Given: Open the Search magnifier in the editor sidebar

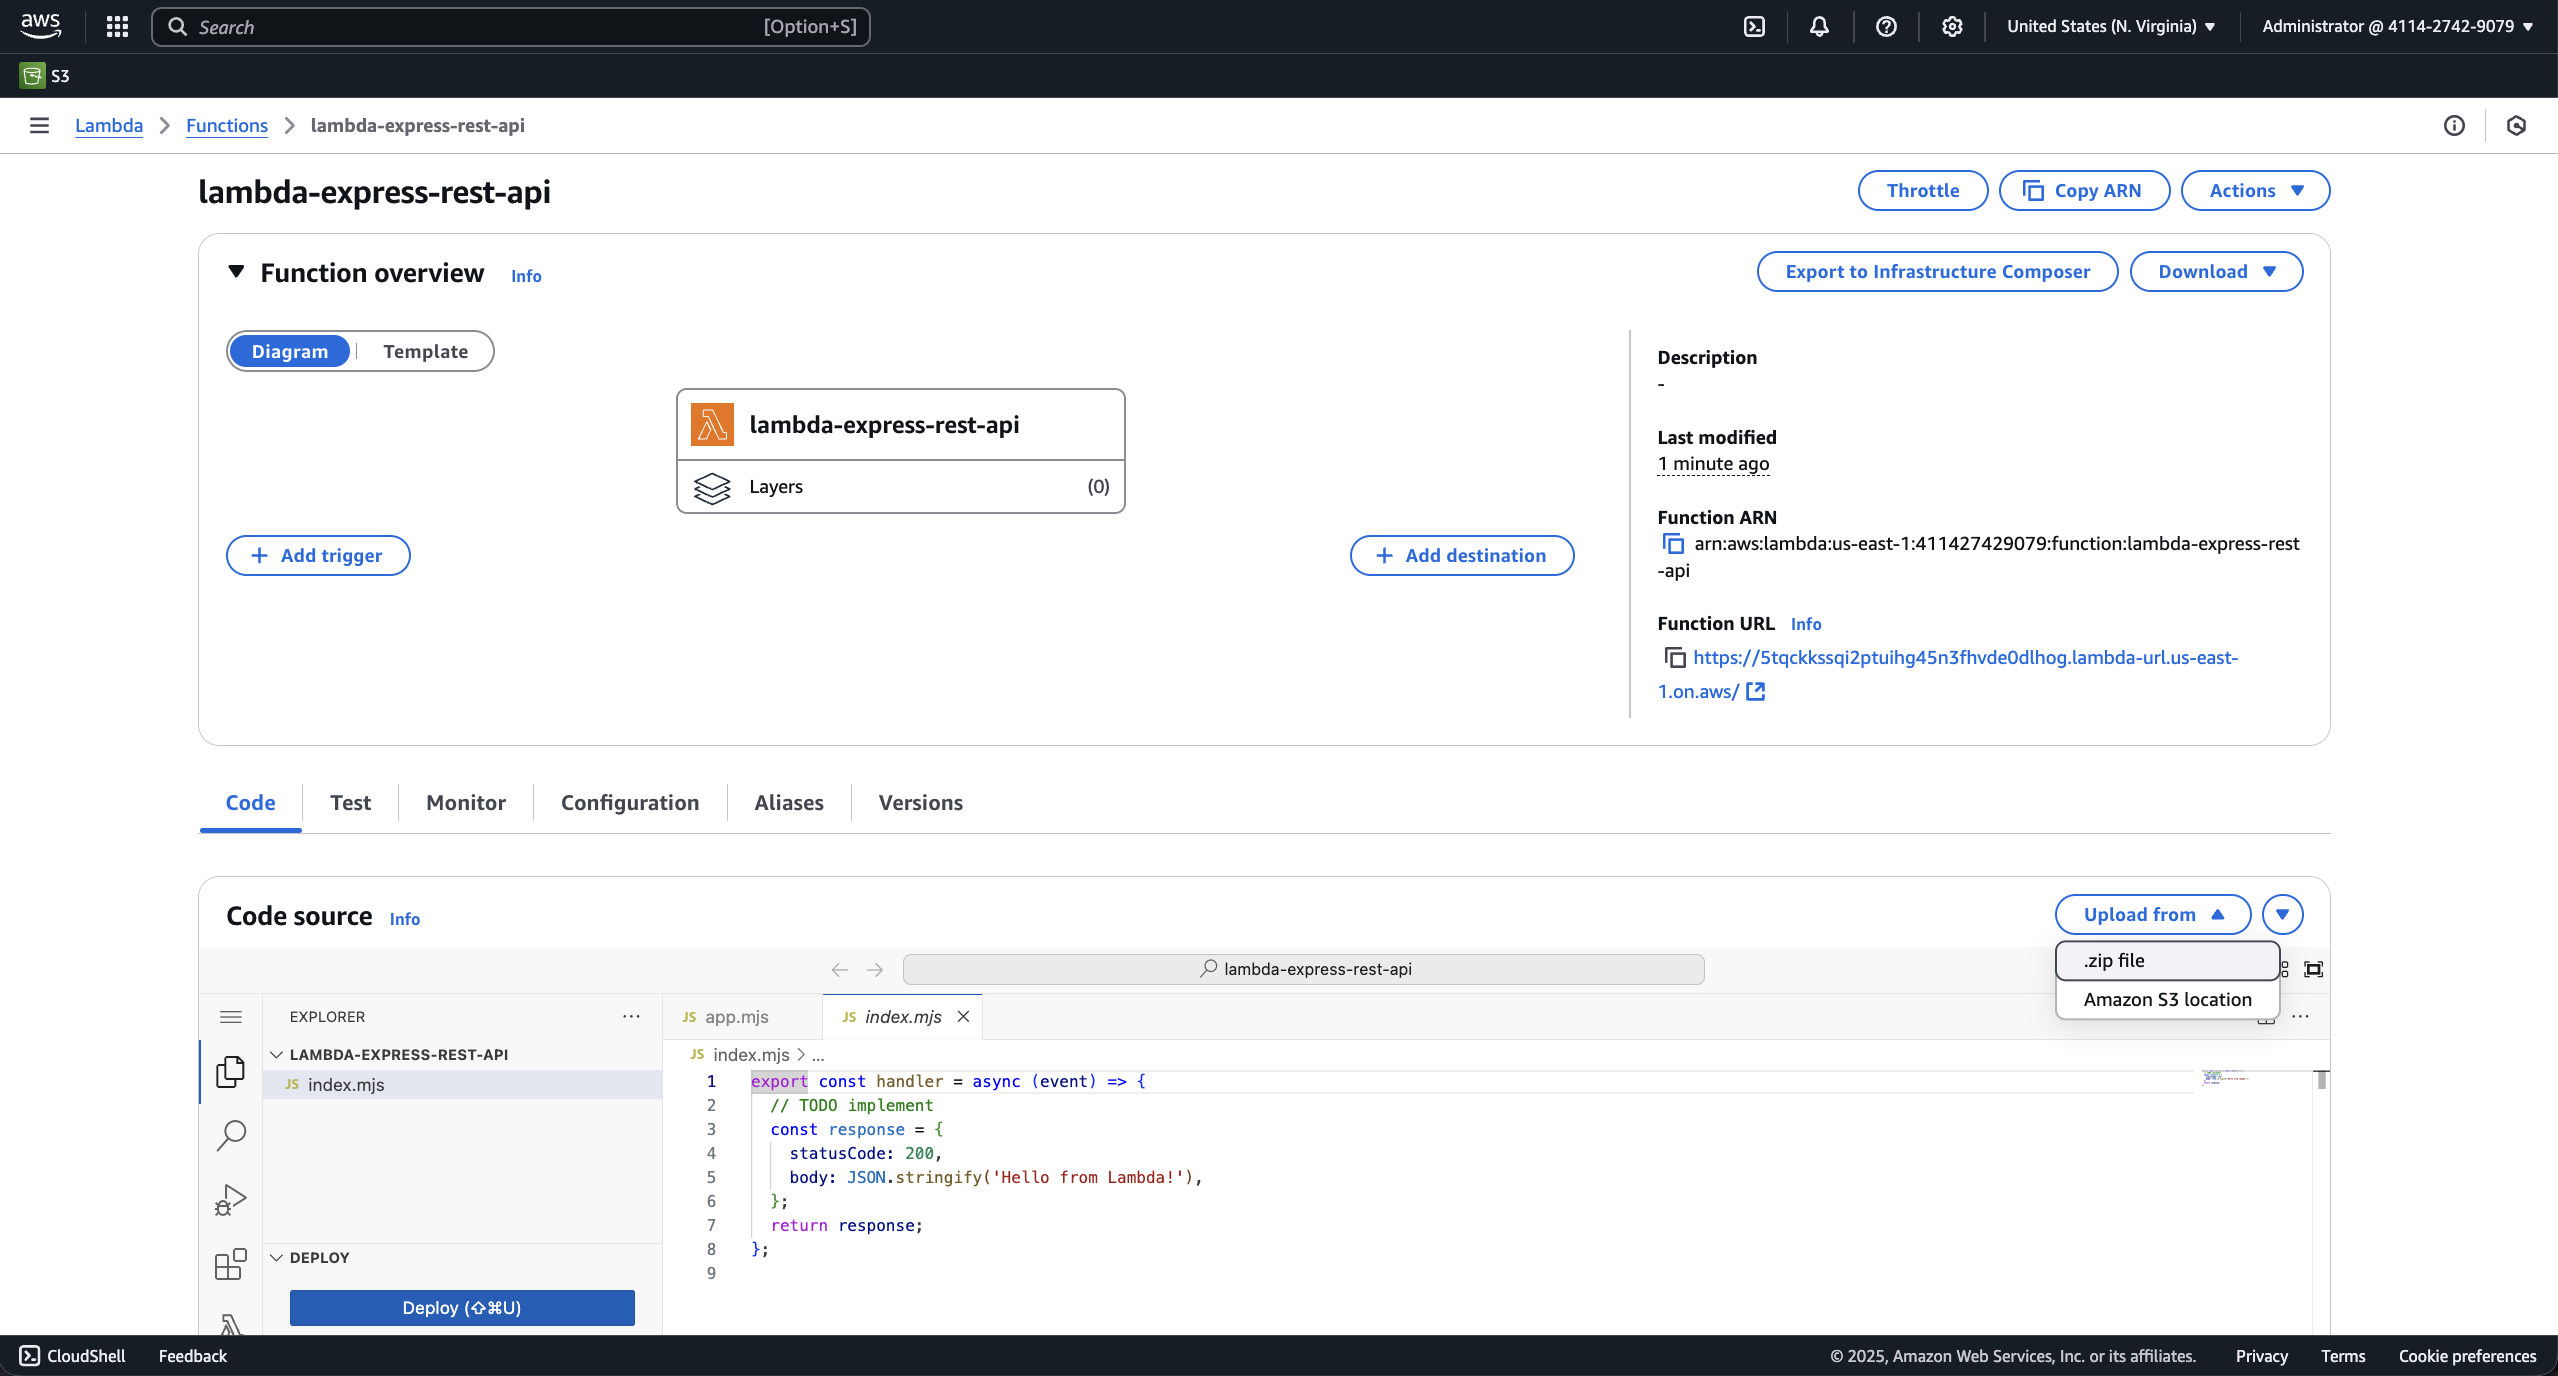Looking at the screenshot, I should (x=230, y=1135).
